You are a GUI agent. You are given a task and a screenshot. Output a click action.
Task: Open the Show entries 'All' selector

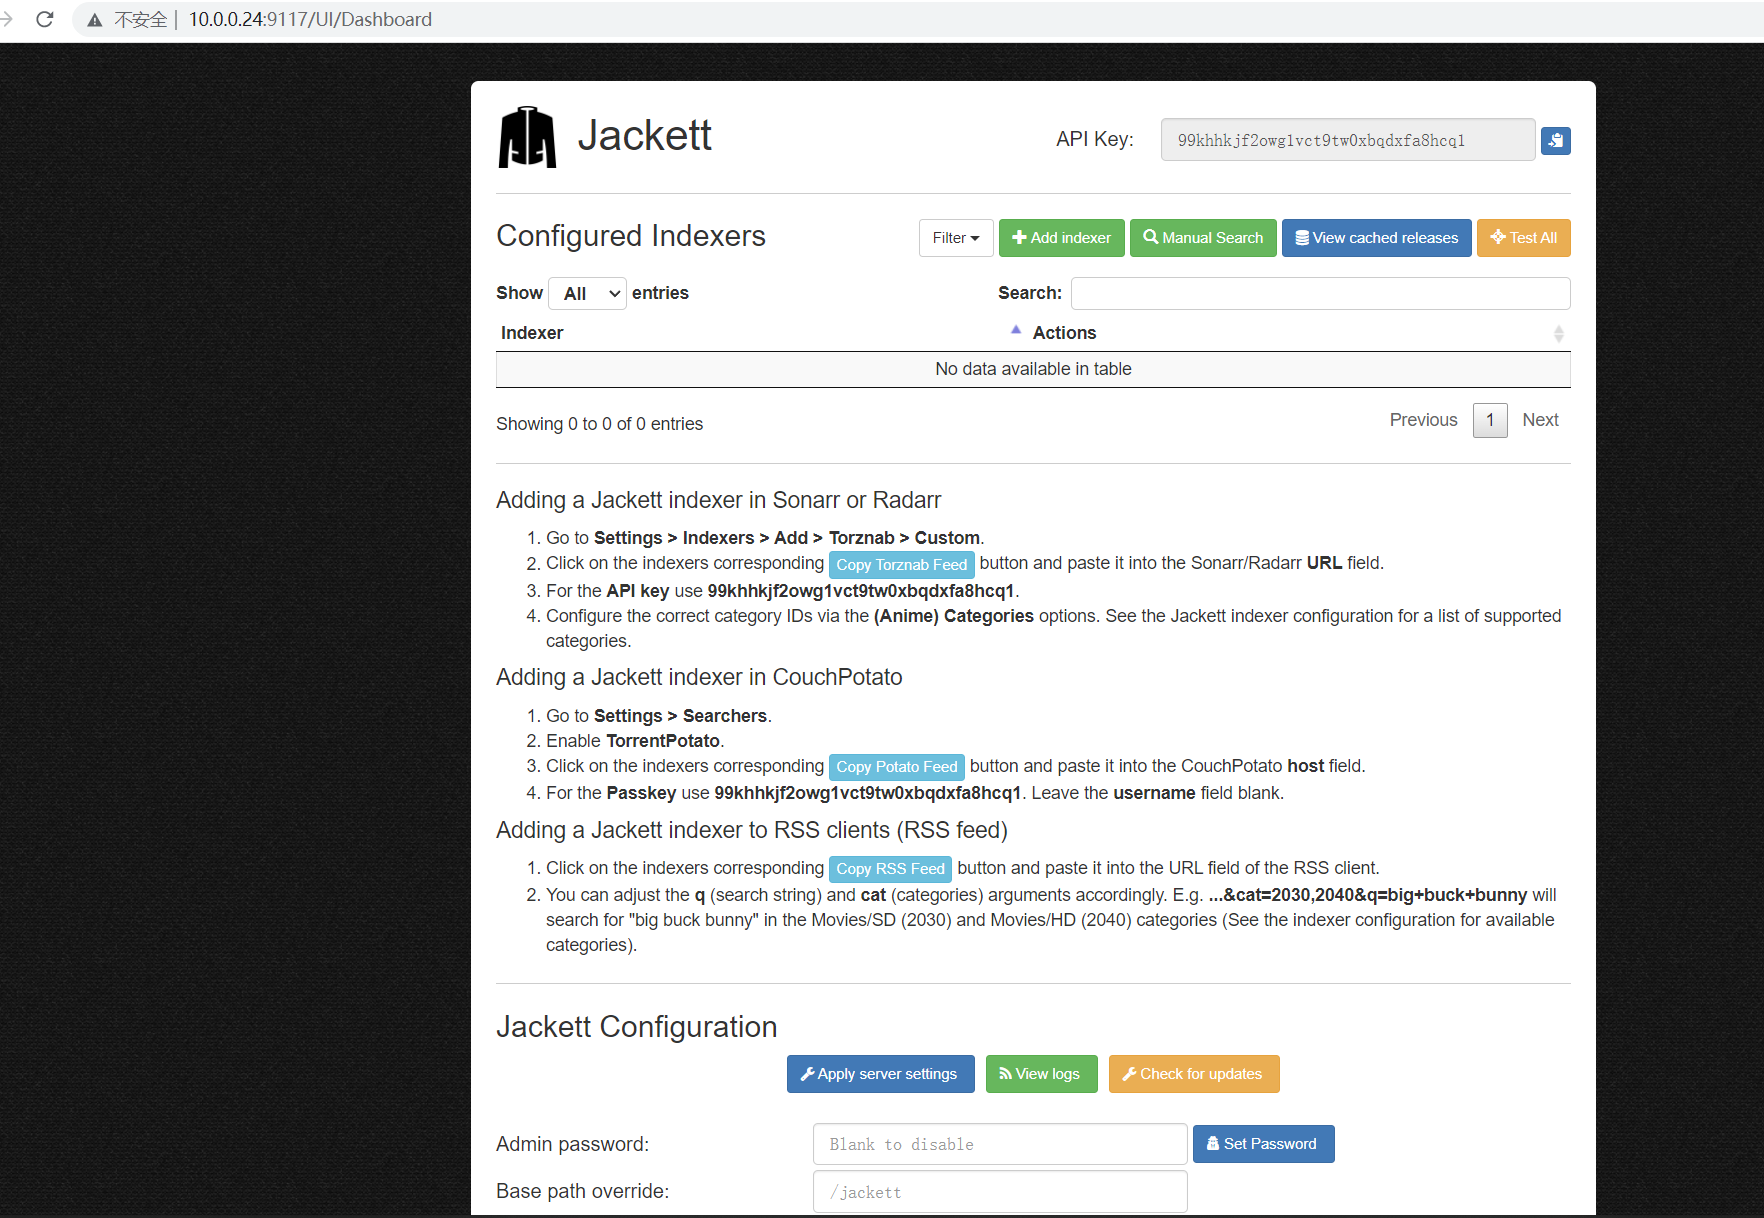click(x=587, y=293)
